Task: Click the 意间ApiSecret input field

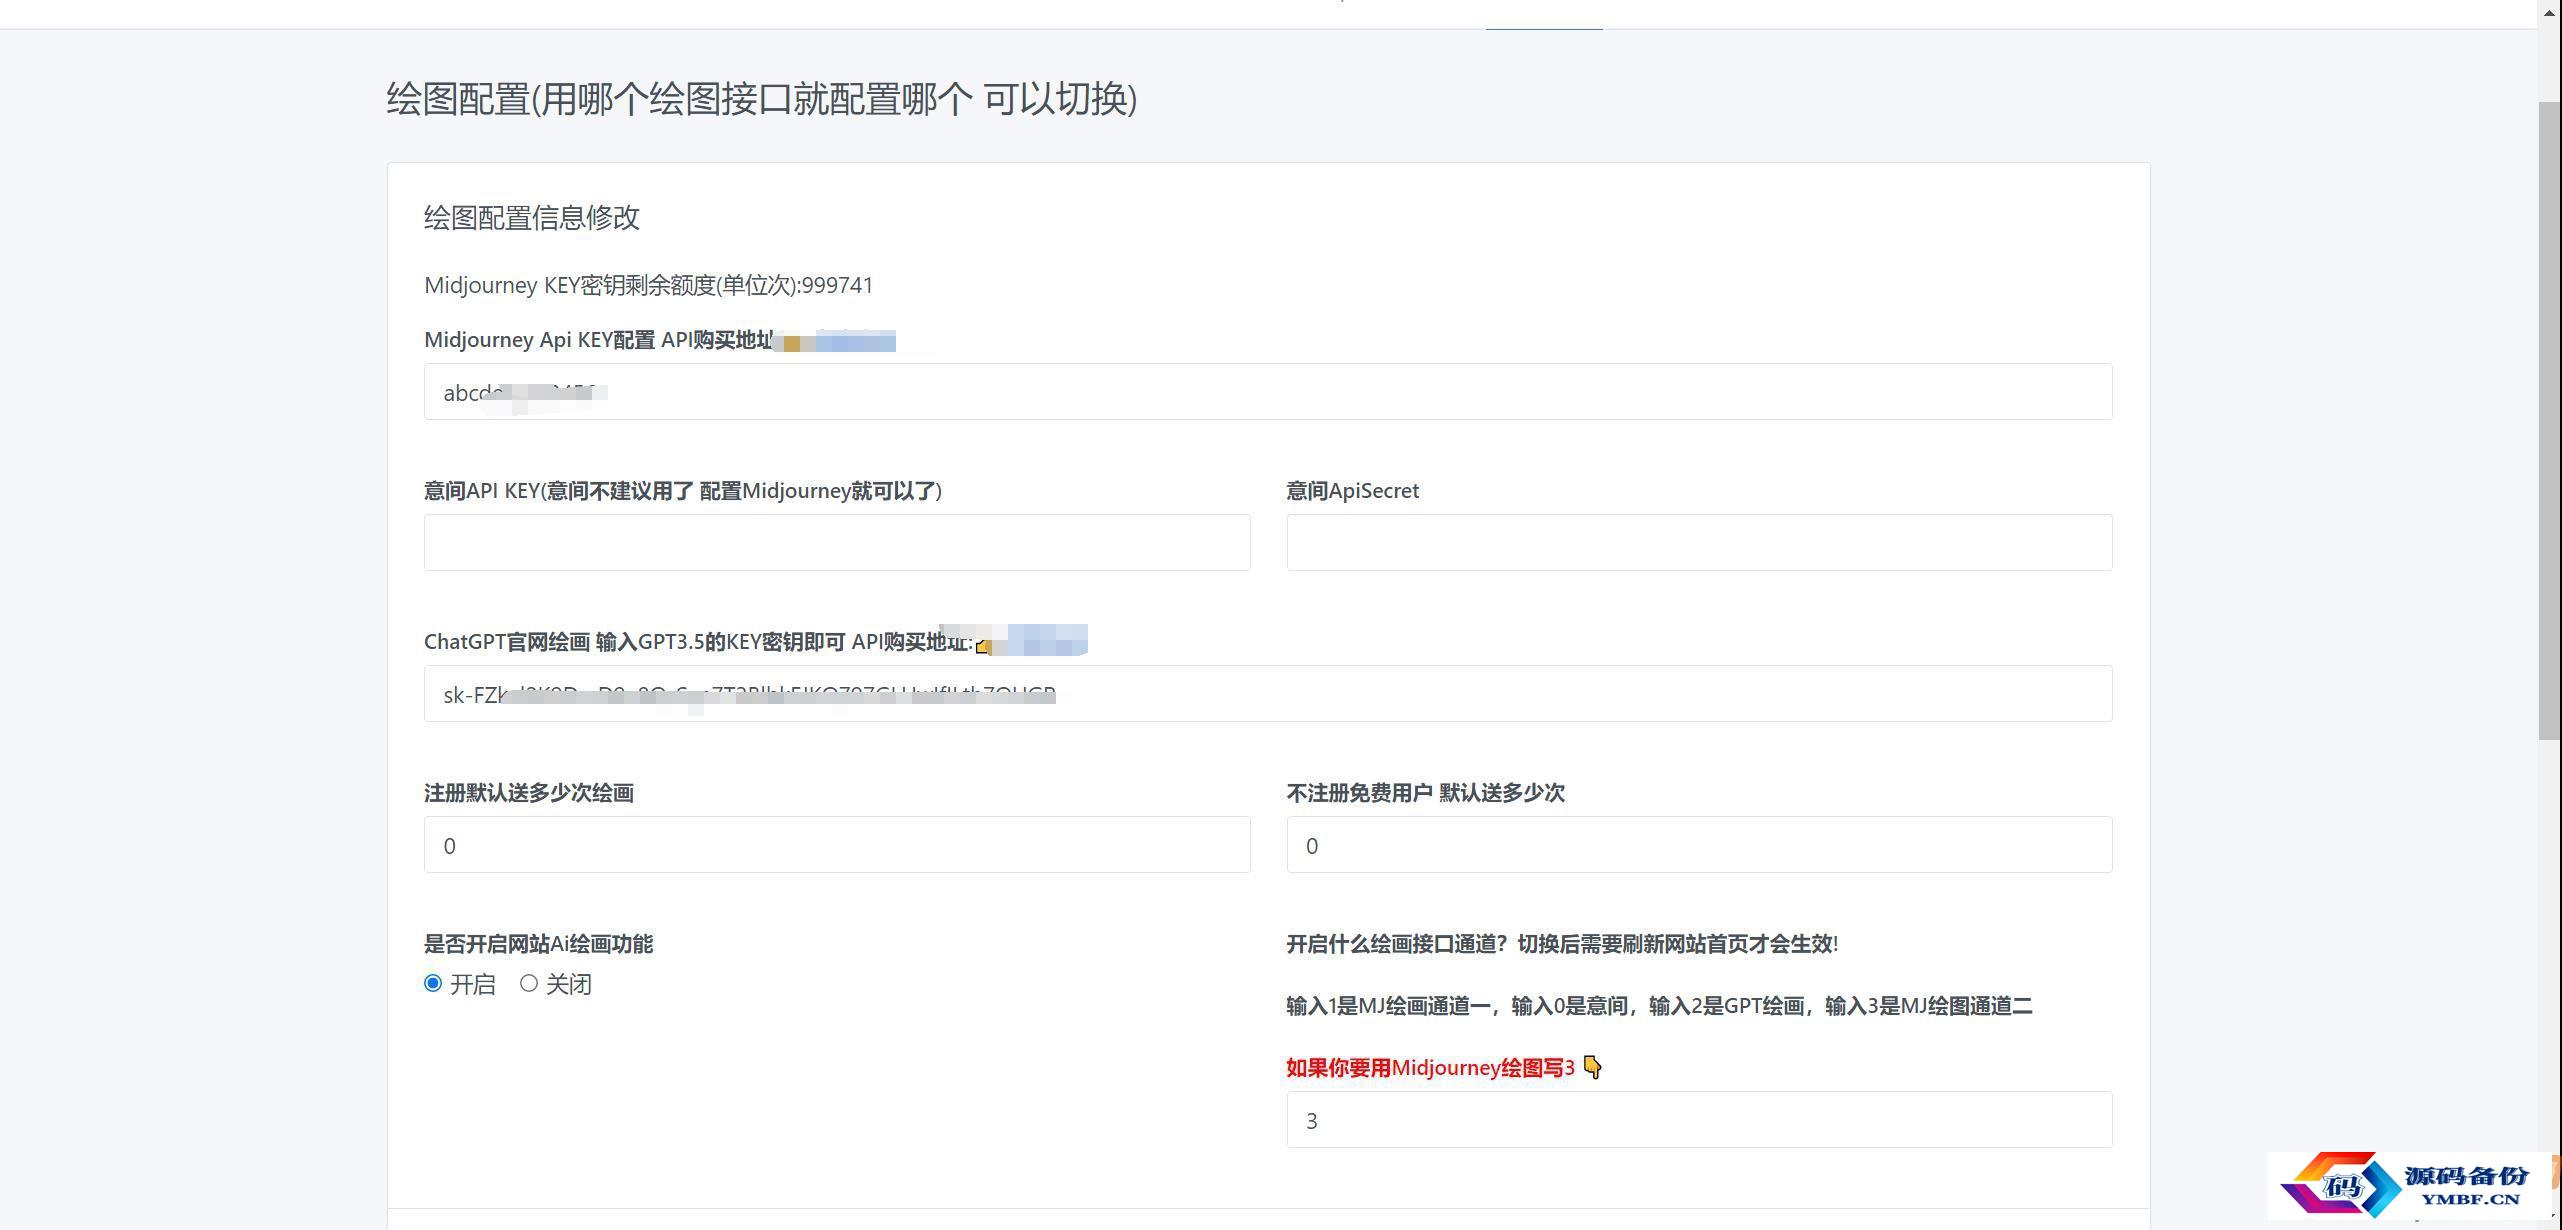Action: pos(1699,543)
